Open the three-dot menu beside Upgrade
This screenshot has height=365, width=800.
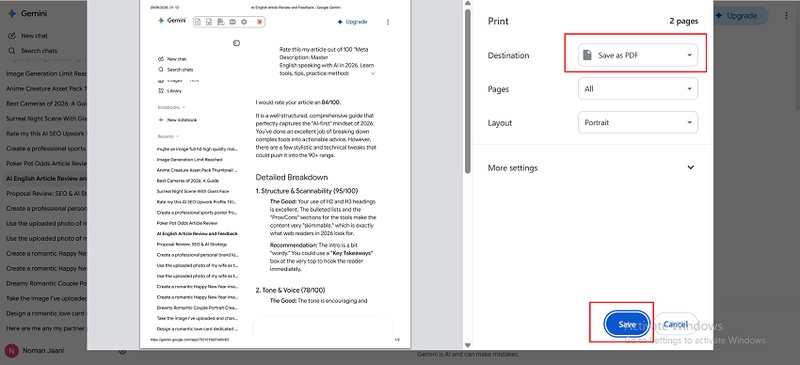[x=786, y=16]
